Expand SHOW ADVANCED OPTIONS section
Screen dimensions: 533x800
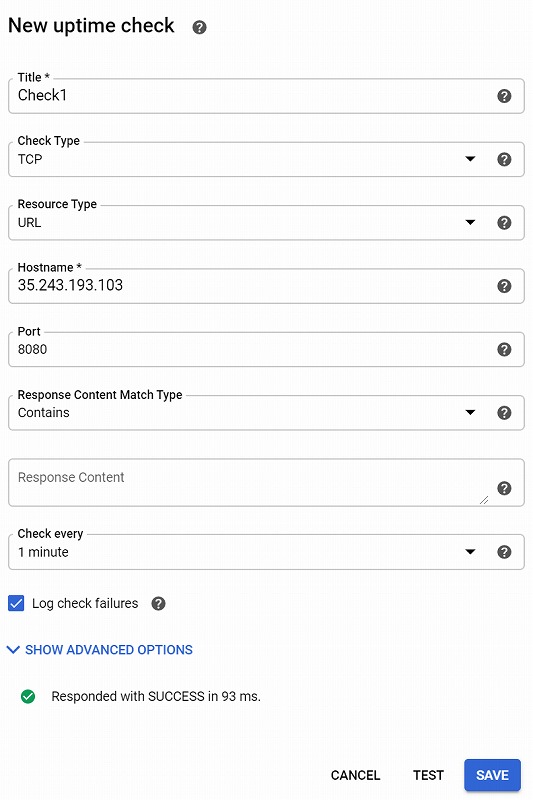(100, 649)
